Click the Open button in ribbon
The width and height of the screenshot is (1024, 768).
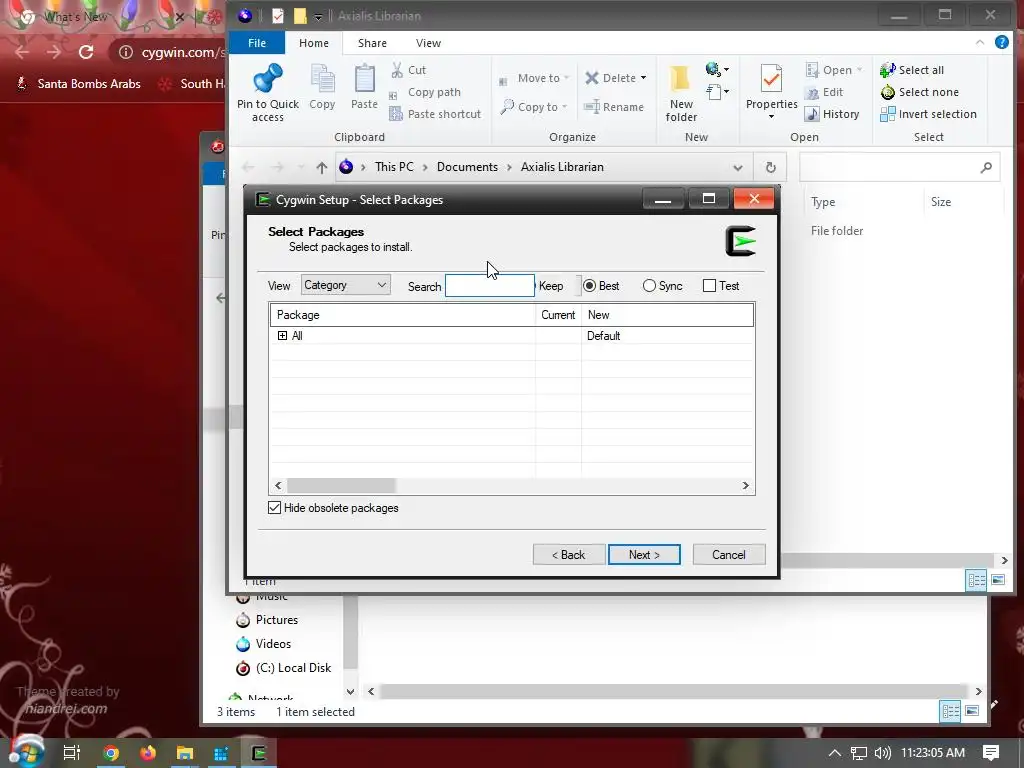[x=834, y=70]
